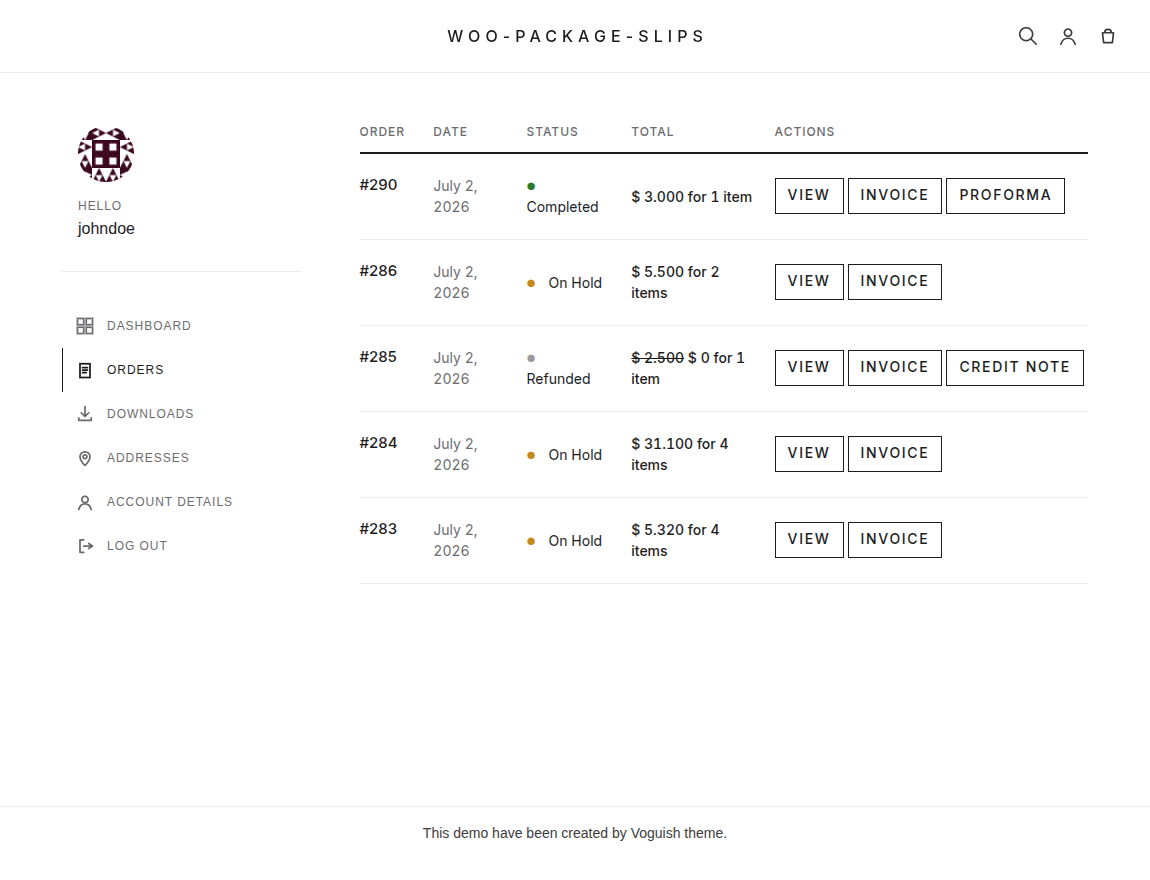Image resolution: width=1150 pixels, height=880 pixels.
Task: View refunded order #285
Action: click(809, 367)
